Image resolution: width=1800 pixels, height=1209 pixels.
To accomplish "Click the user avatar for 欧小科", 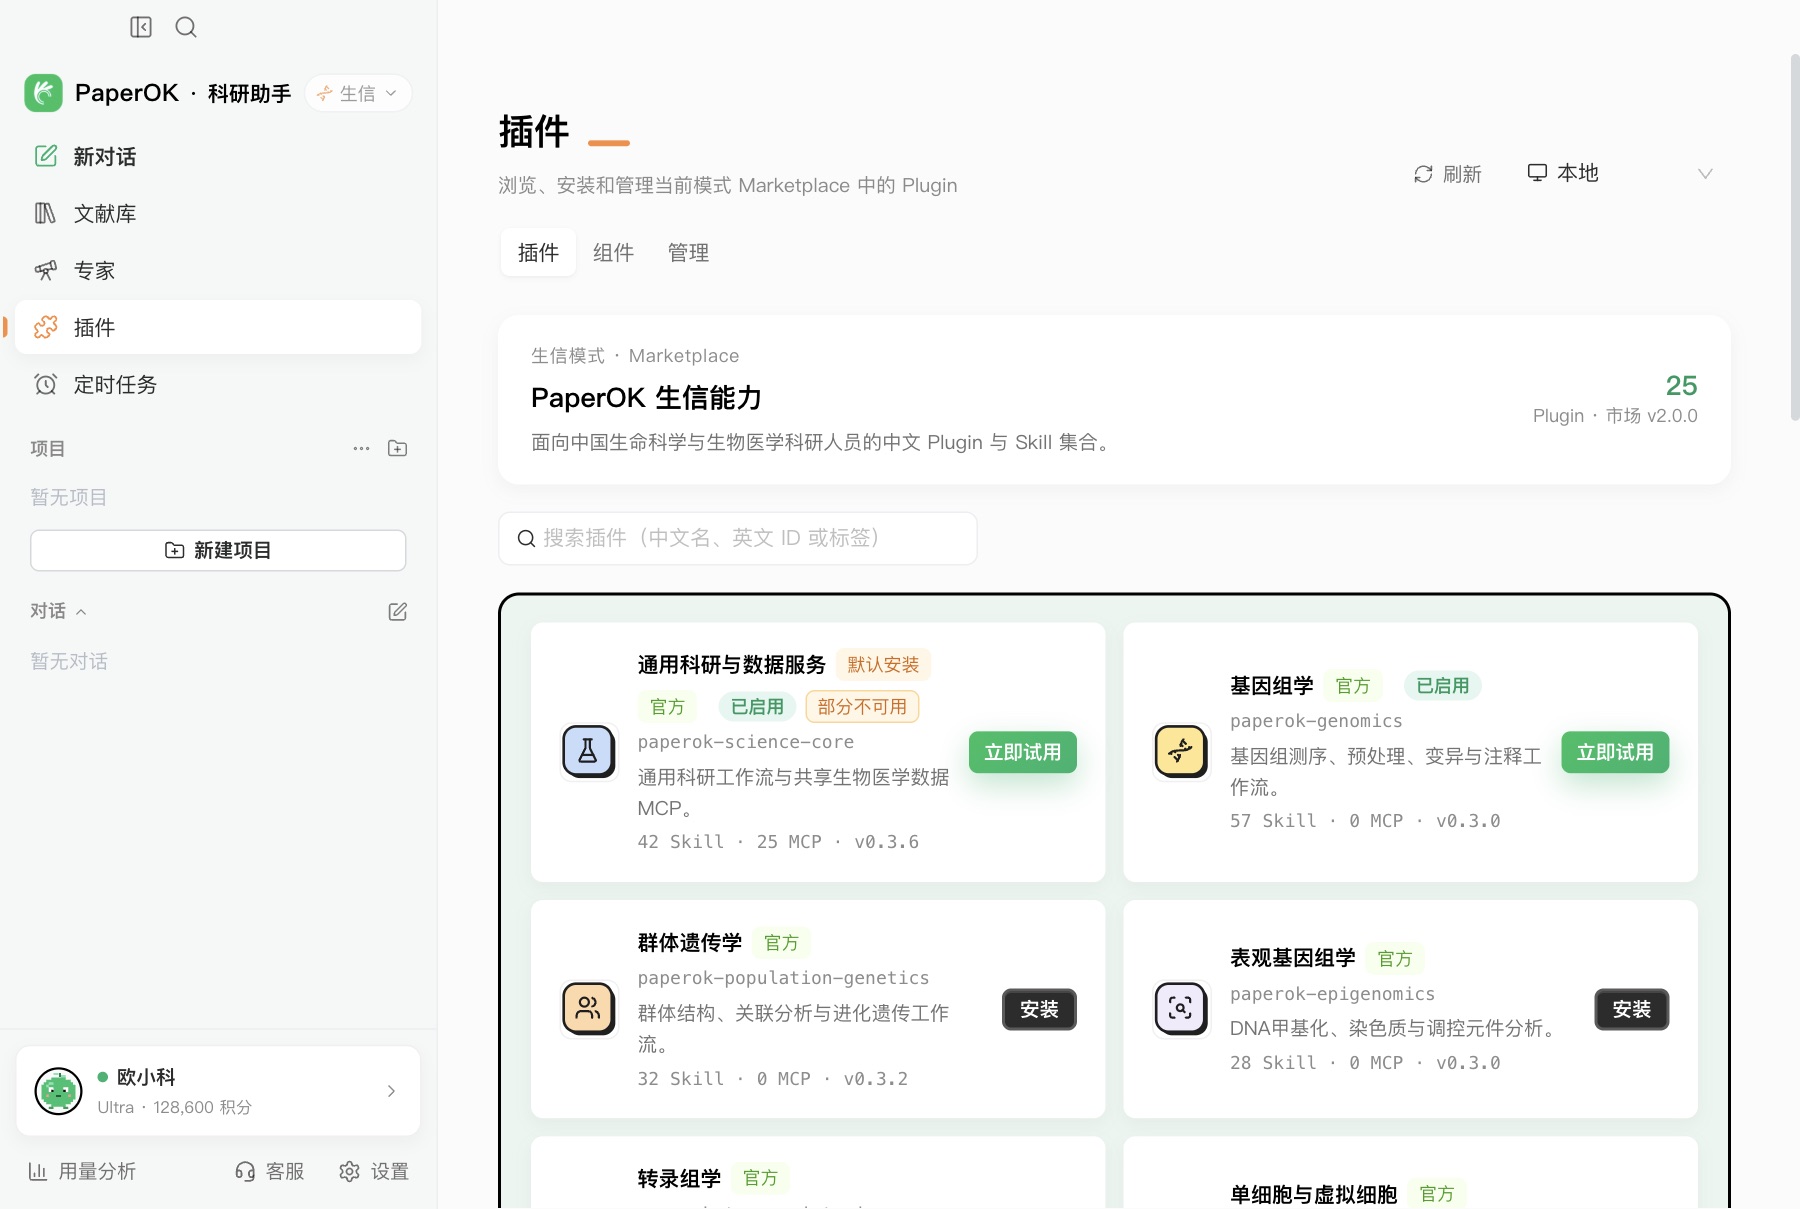I will (x=58, y=1091).
